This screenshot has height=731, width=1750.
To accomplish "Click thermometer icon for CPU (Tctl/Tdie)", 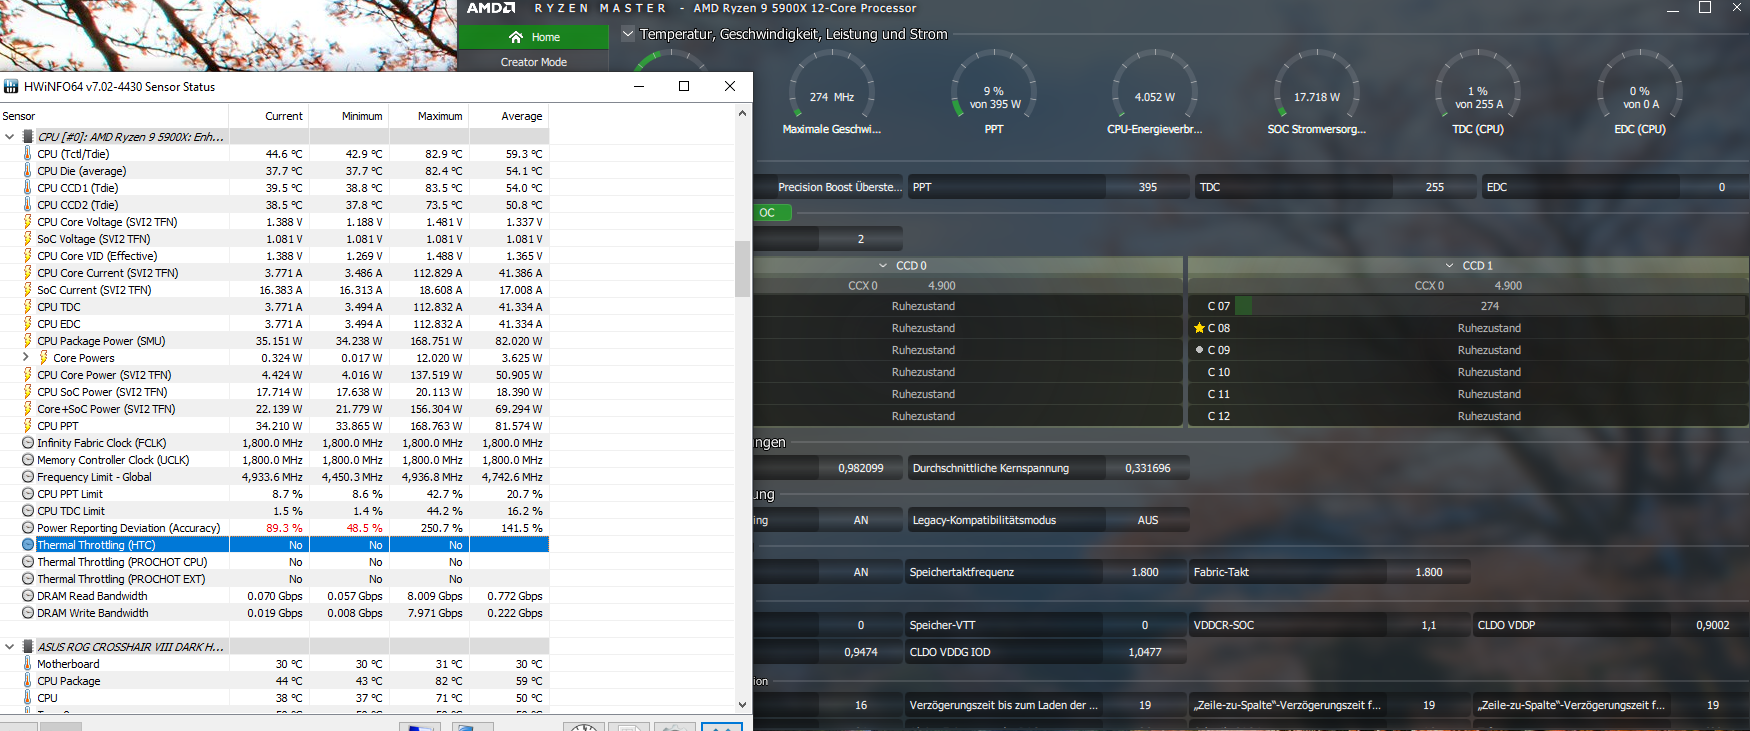I will [x=27, y=154].
